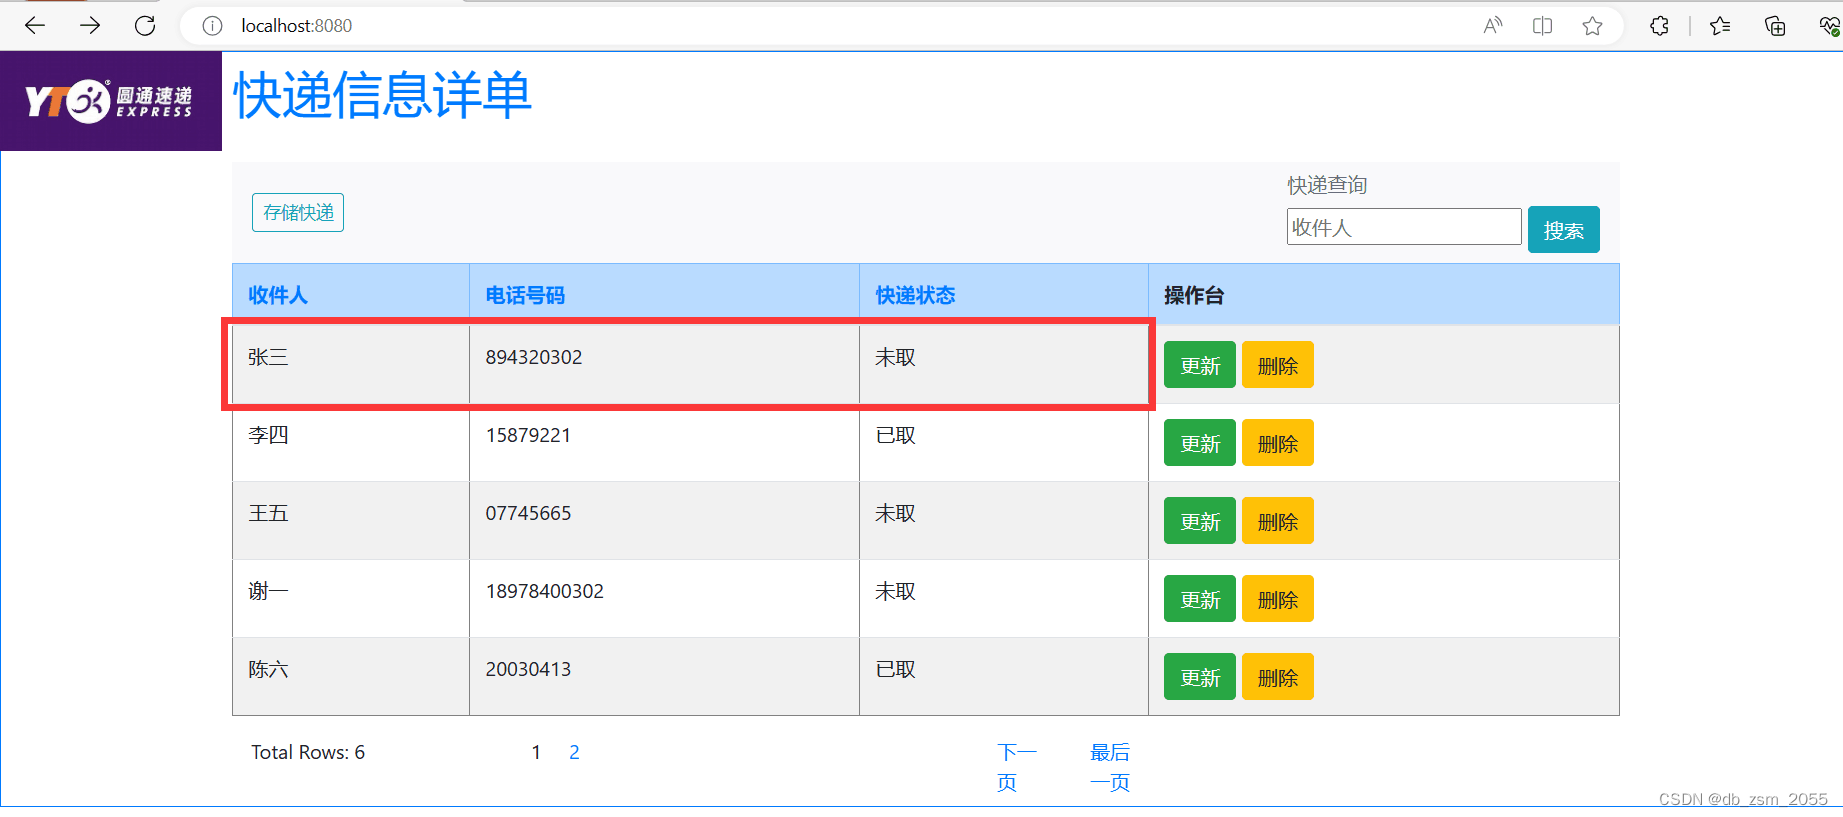Reload the page with refresh icon

coord(145,26)
